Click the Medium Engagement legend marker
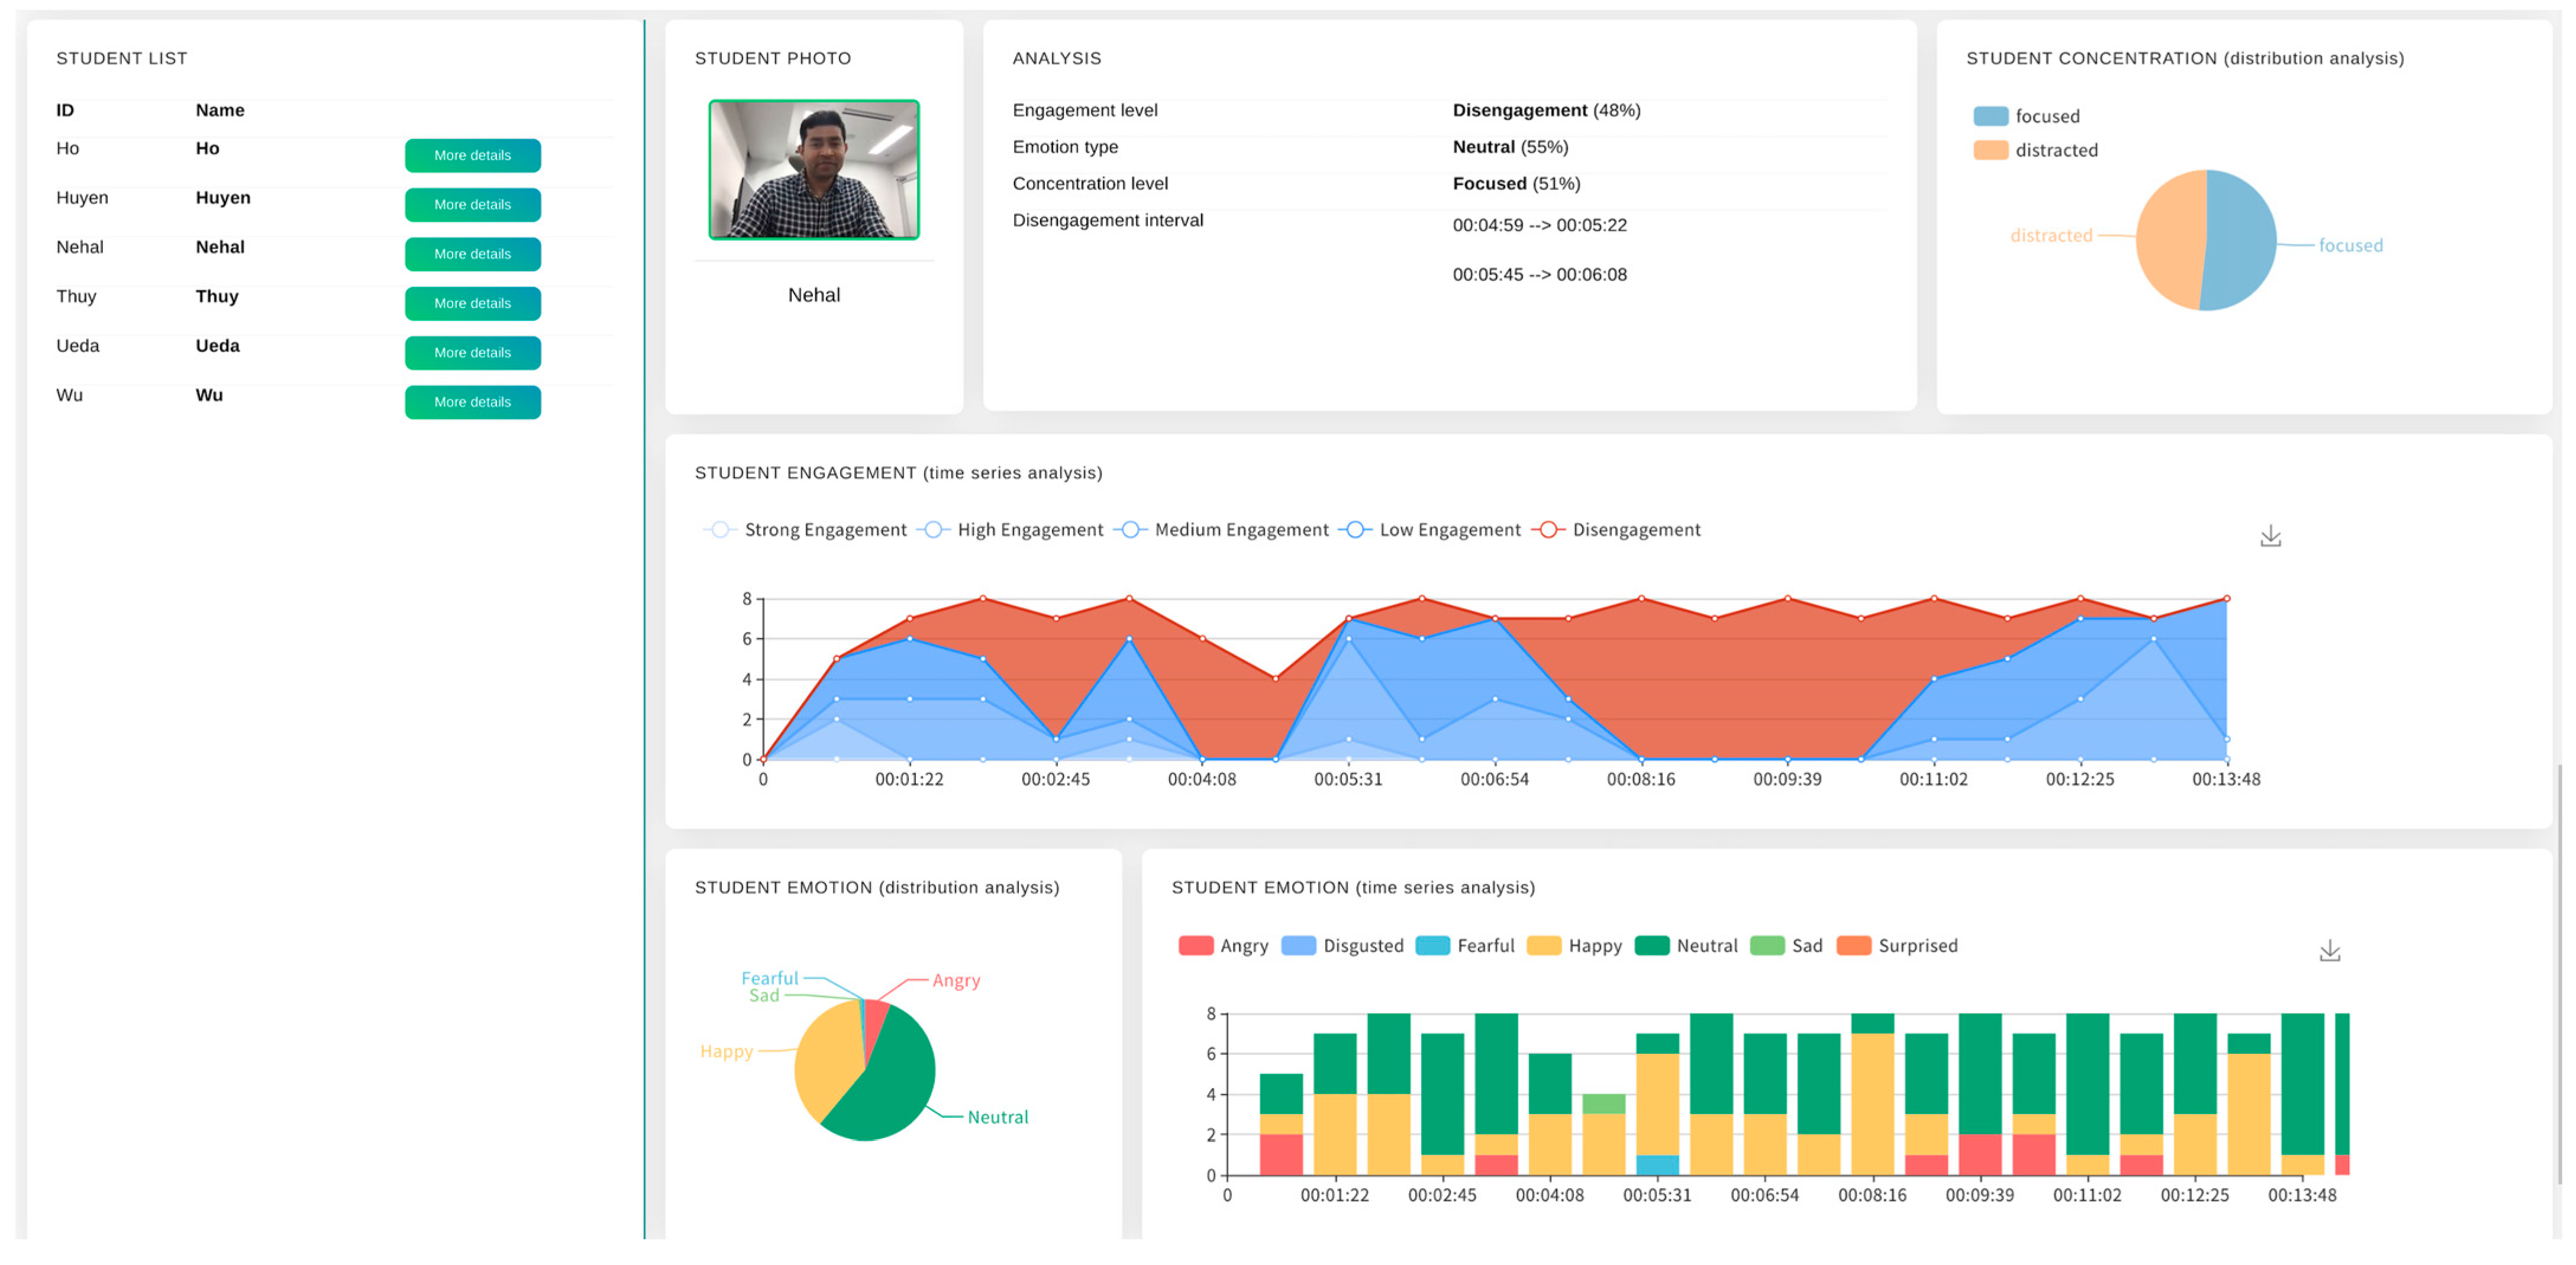This screenshot has height=1265, width=2576. 1131,529
